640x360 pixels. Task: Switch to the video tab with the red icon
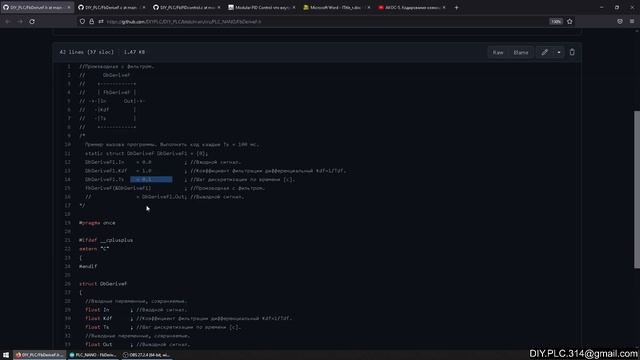[412, 7]
